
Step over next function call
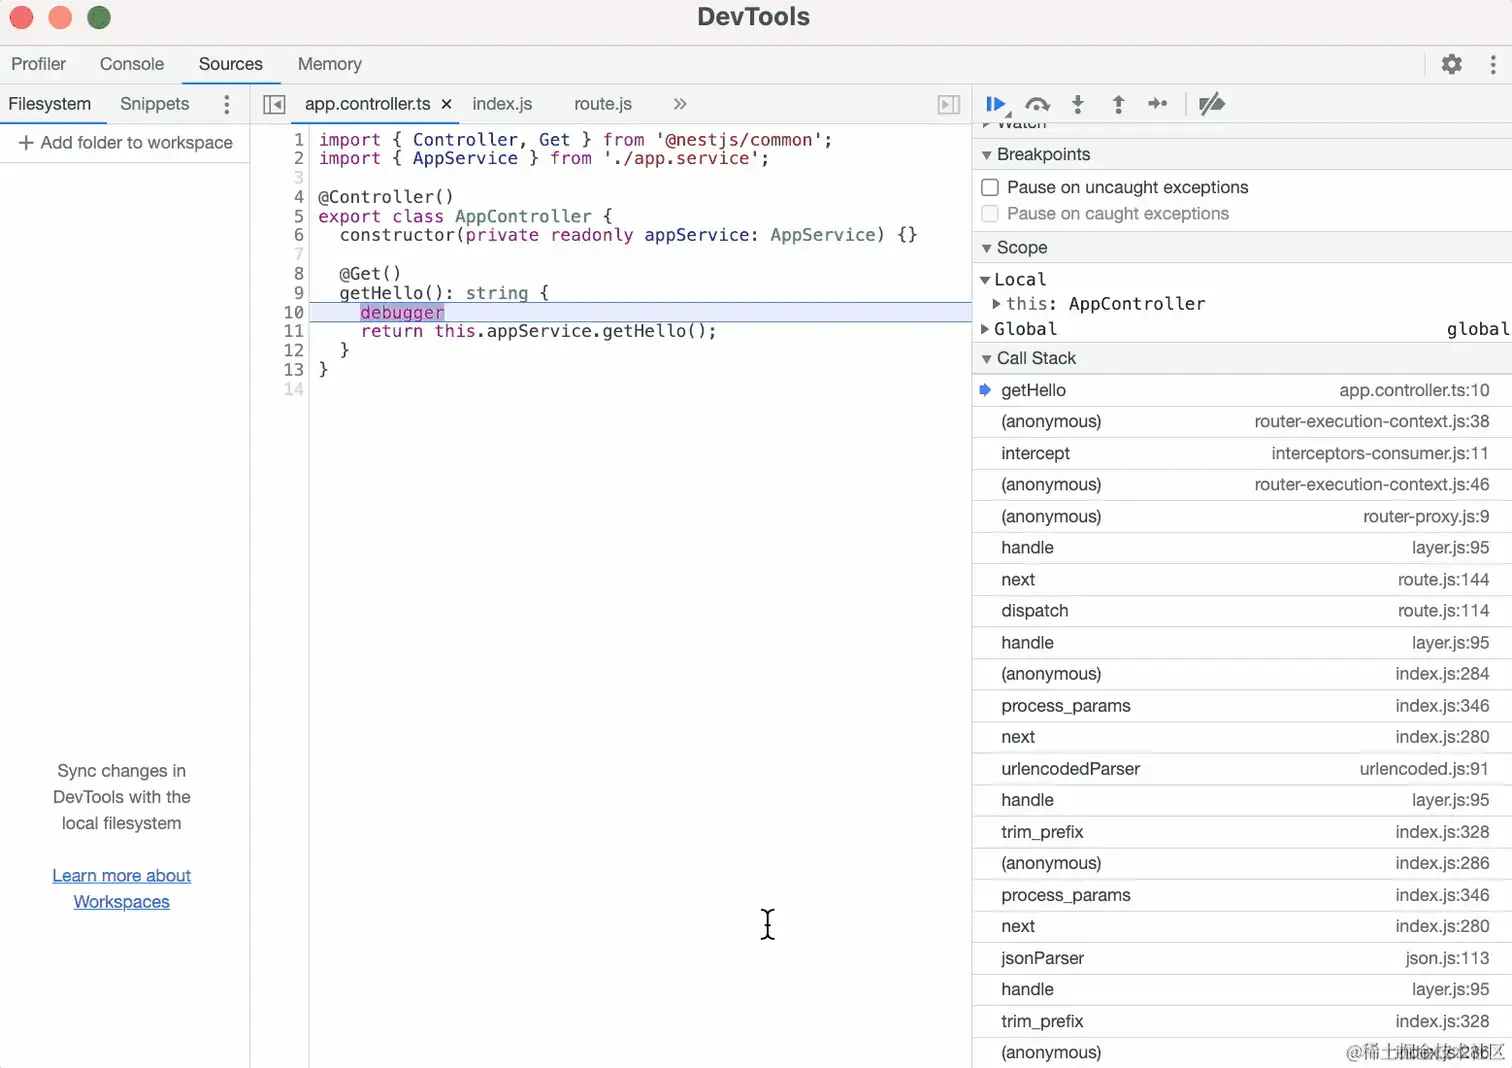pyautogui.click(x=1038, y=104)
